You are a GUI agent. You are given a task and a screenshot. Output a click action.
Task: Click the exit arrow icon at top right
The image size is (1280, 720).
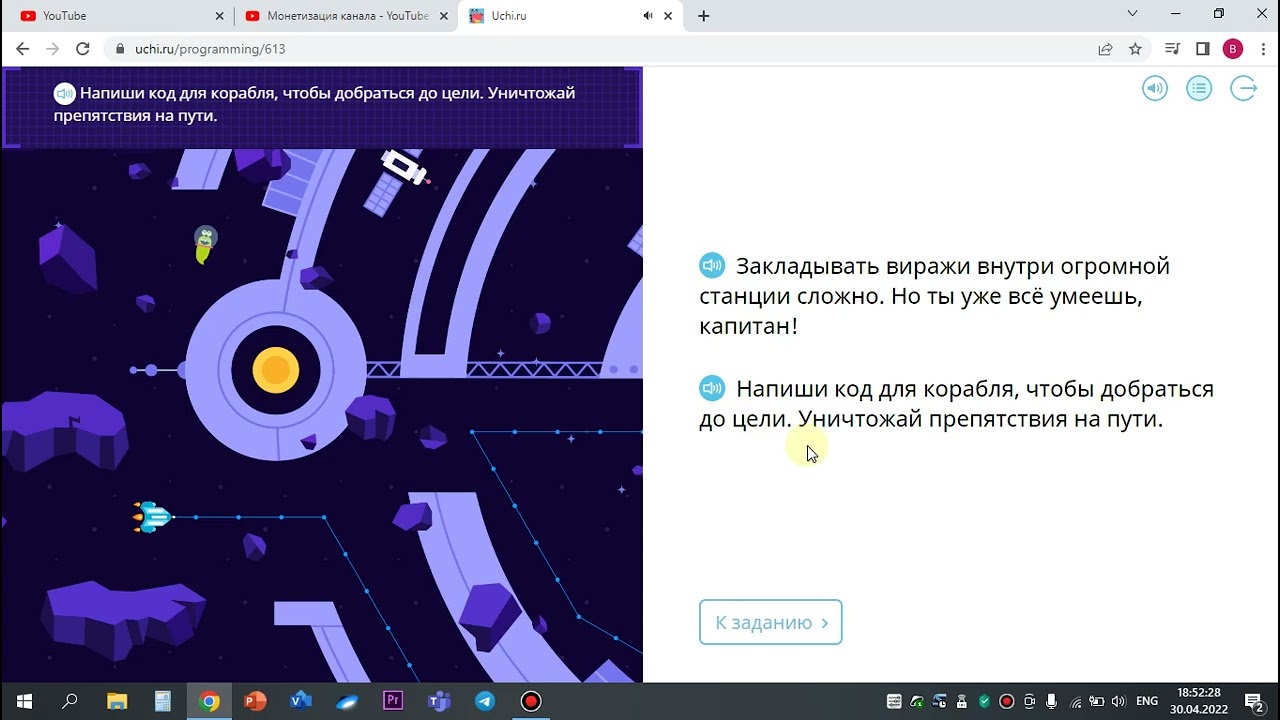(x=1243, y=89)
